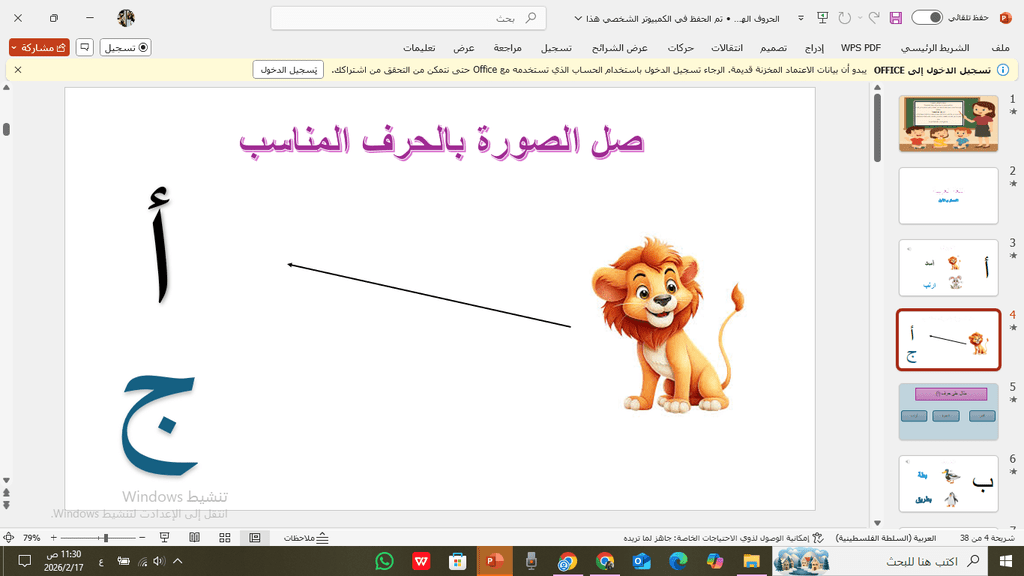Click the user account profile picture

pos(126,18)
